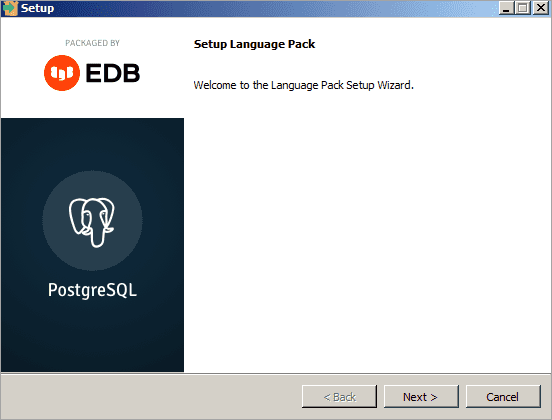Click the PostgreSQL label in side panel
The width and height of the screenshot is (552, 420).
click(x=92, y=290)
